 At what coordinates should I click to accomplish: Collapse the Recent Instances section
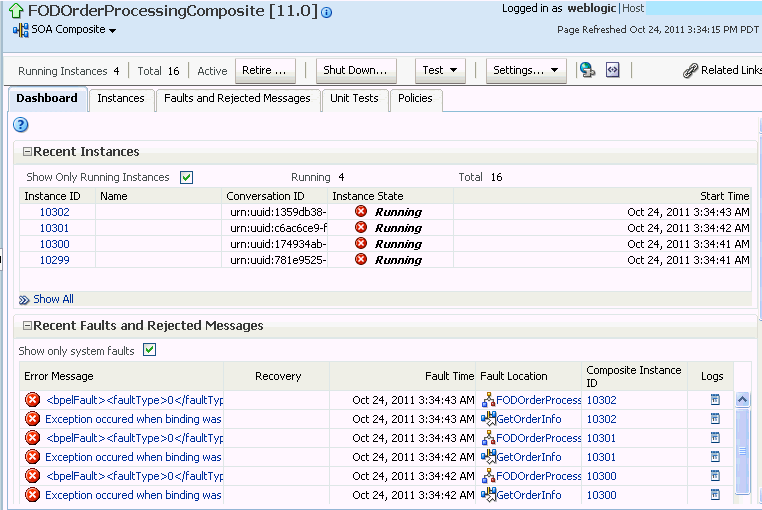tap(26, 152)
